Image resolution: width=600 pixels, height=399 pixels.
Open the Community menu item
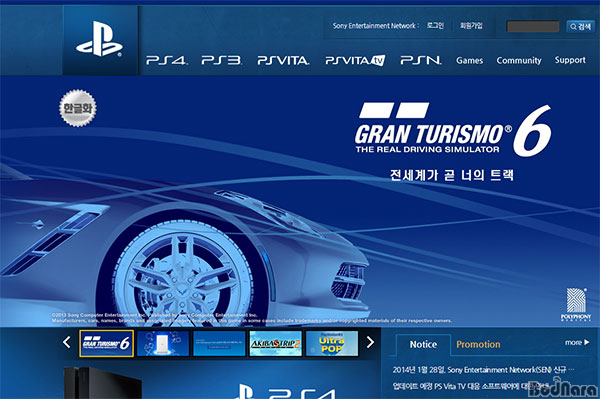pyautogui.click(x=519, y=60)
